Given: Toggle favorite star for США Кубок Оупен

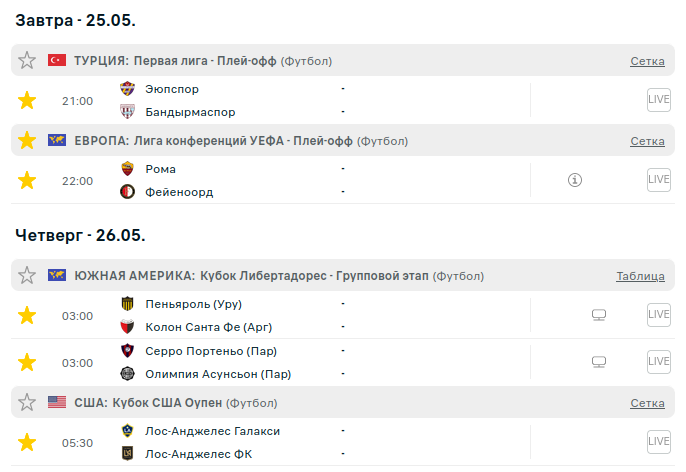Looking at the screenshot, I should [27, 402].
